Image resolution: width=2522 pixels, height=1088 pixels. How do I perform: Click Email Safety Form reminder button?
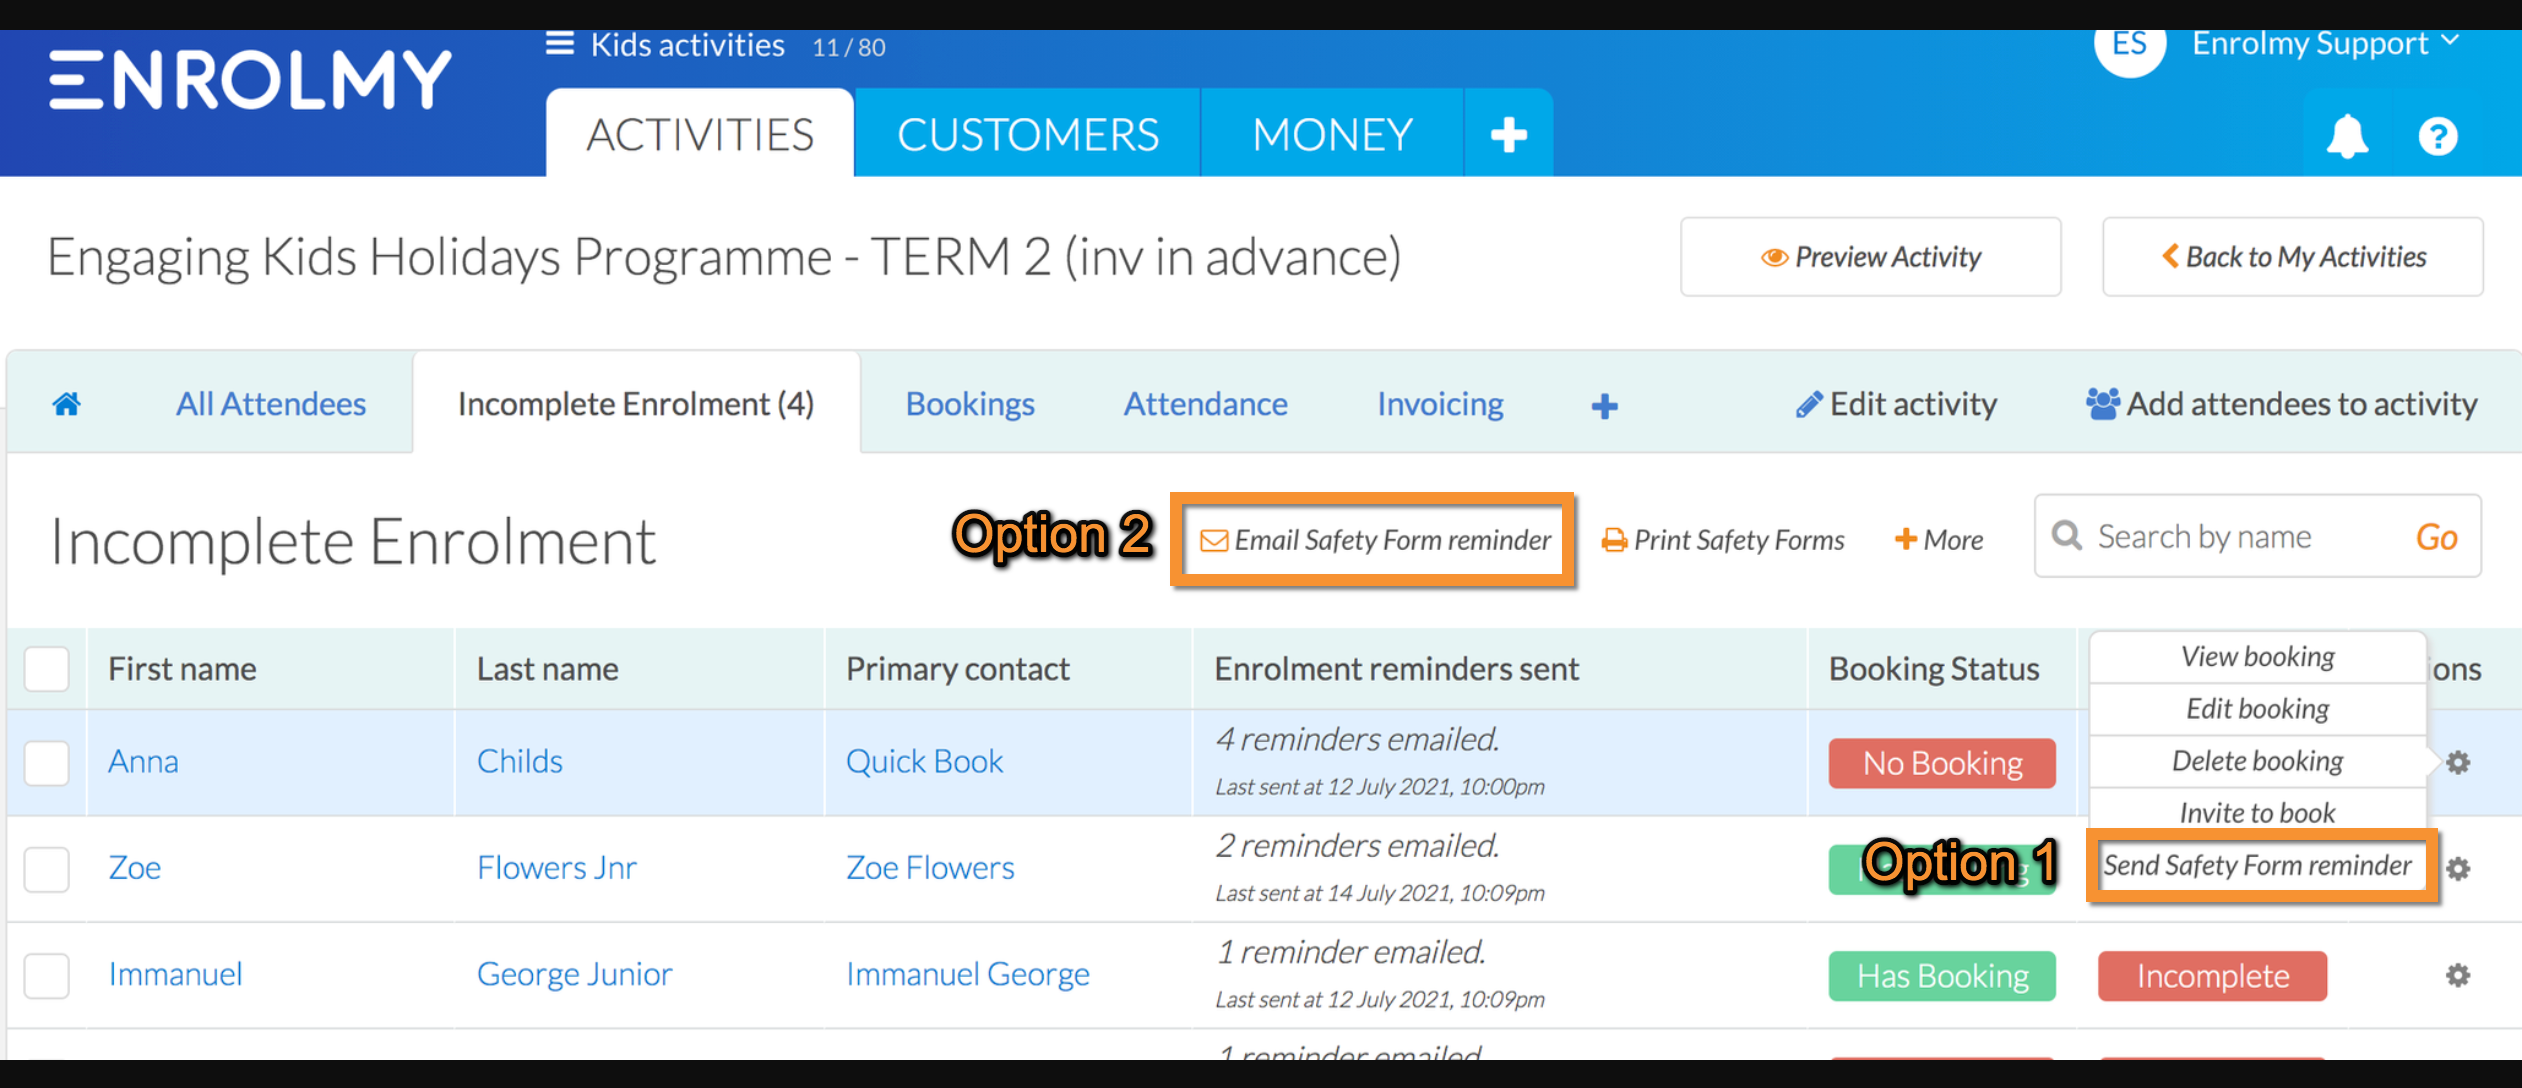click(1374, 540)
